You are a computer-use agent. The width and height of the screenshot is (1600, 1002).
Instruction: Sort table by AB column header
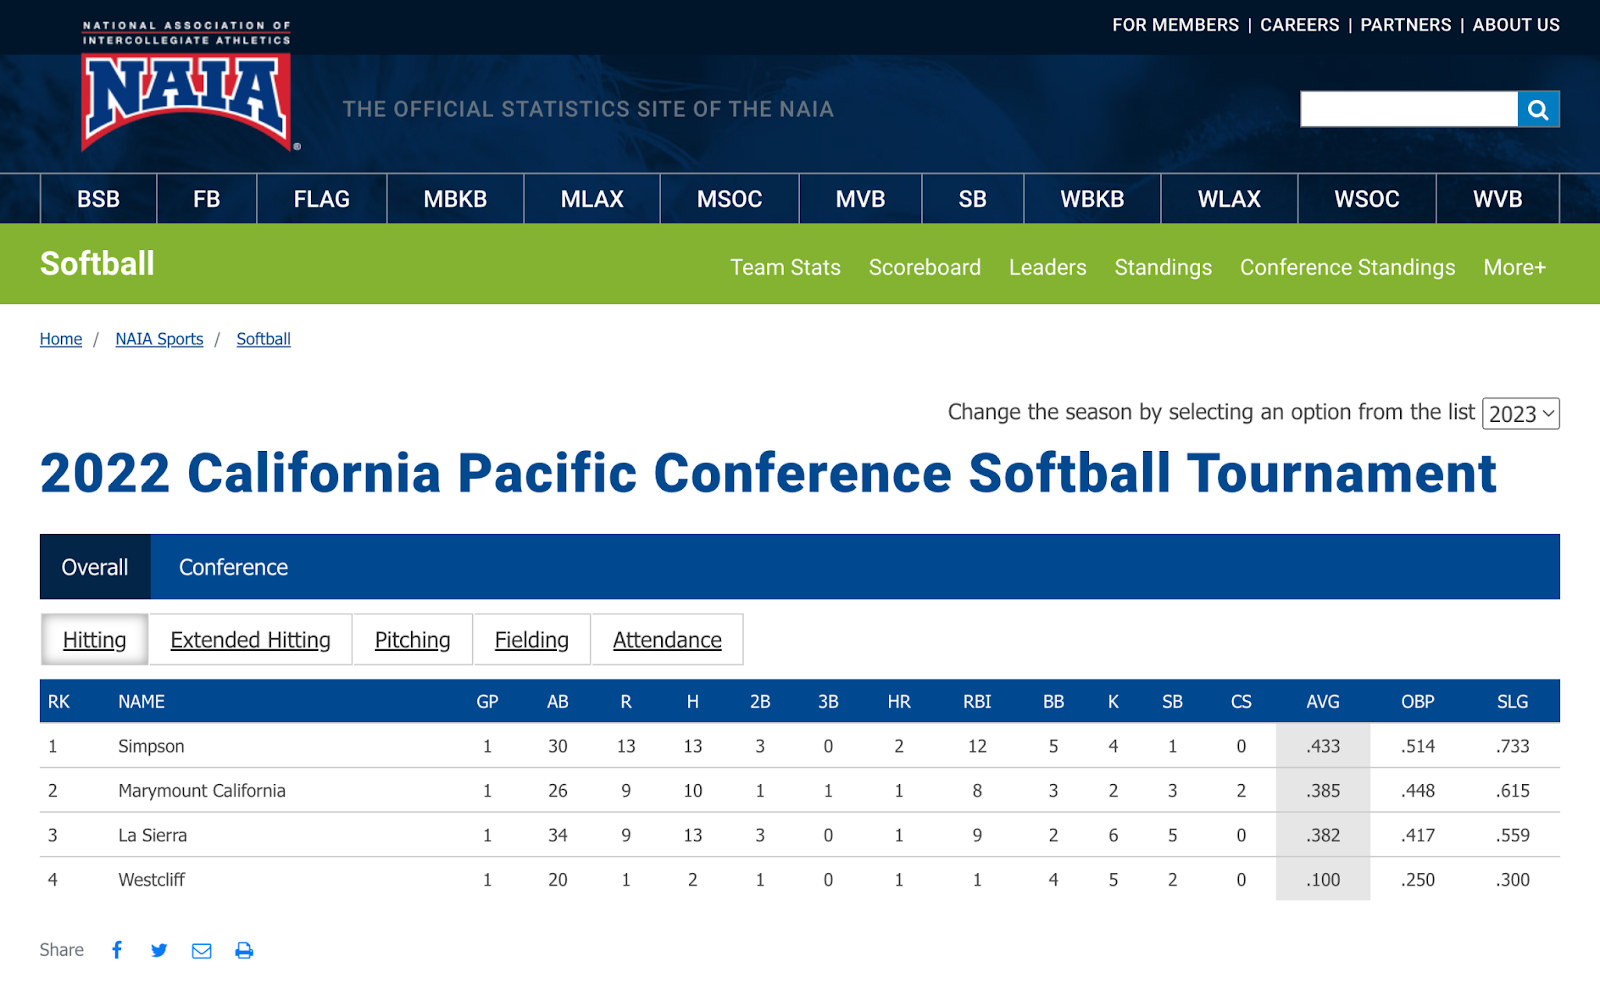pyautogui.click(x=557, y=702)
